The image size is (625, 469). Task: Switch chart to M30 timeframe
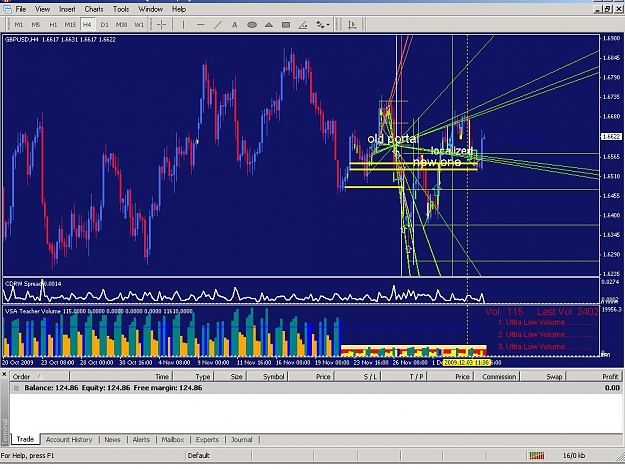click(x=122, y=25)
